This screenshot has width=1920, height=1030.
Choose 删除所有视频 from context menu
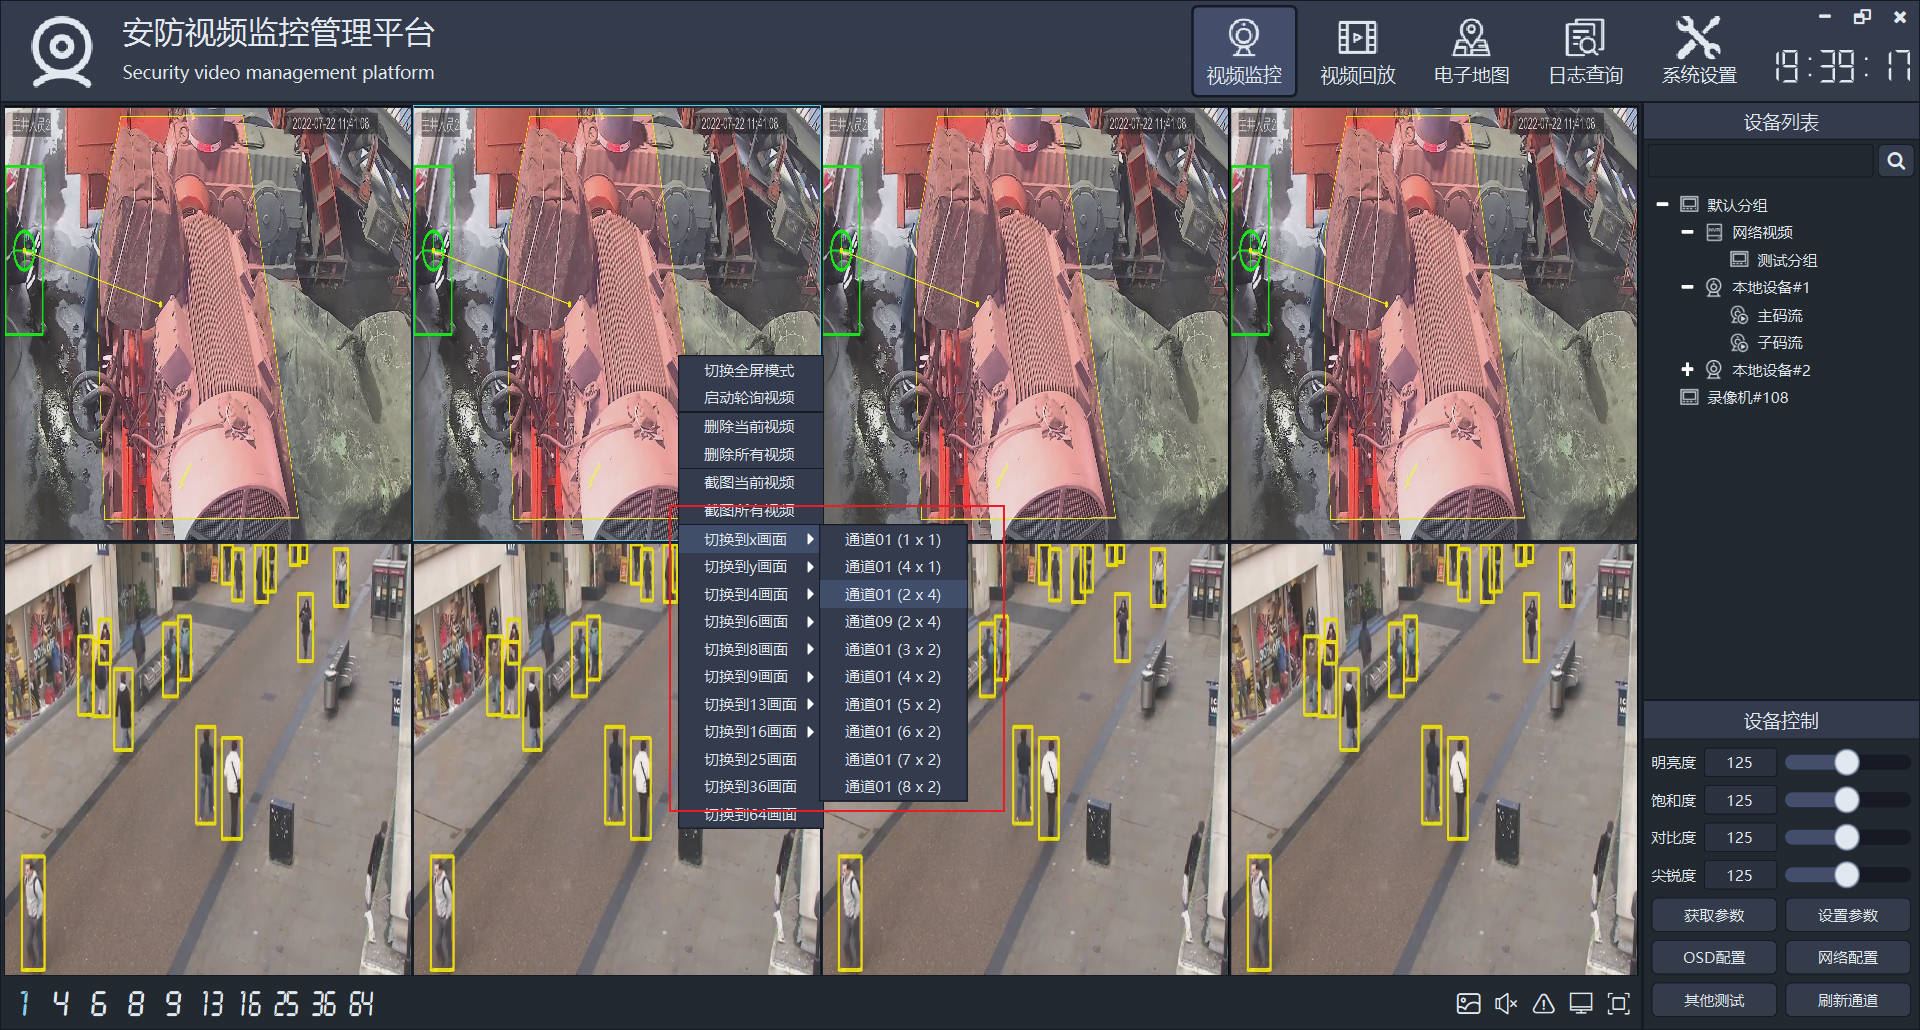(x=749, y=454)
